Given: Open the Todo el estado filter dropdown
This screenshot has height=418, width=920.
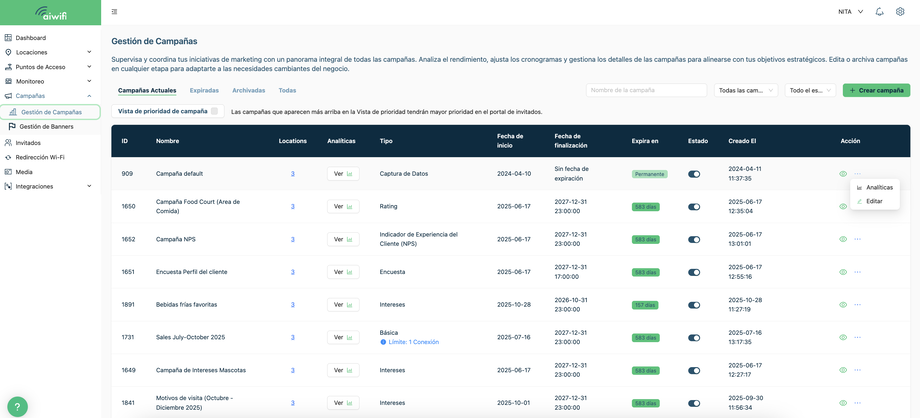Looking at the screenshot, I should point(810,90).
